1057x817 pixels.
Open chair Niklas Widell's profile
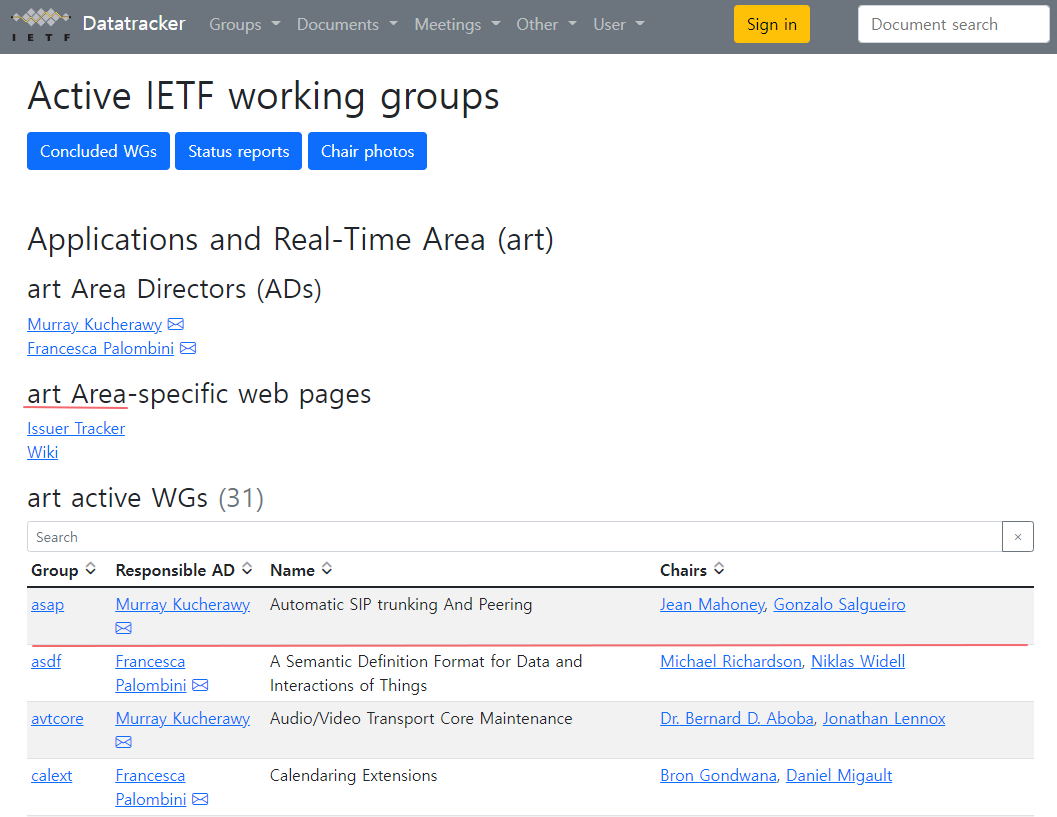(858, 661)
